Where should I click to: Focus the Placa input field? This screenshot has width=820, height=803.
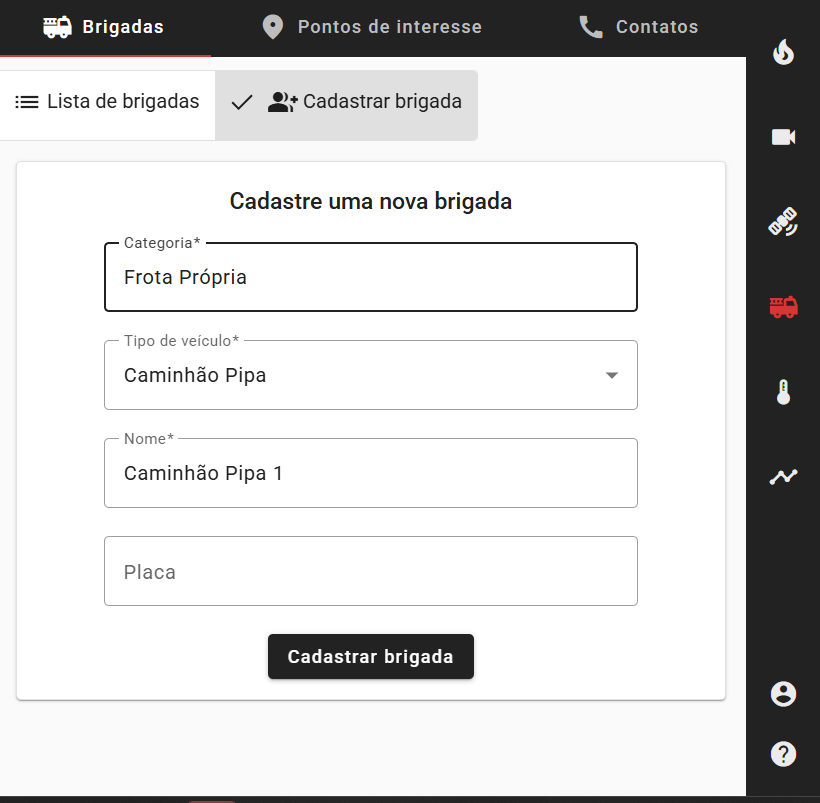(371, 571)
